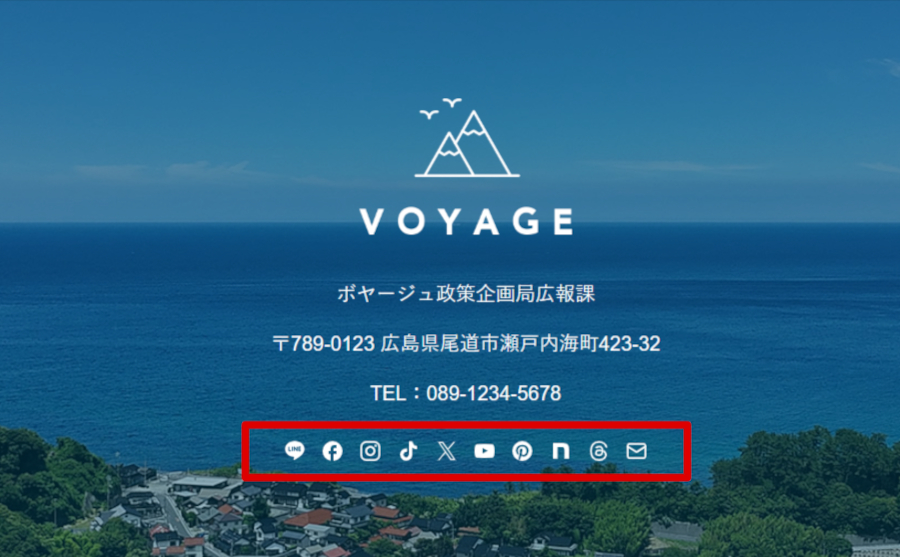Launch the YouTube channel icon

coord(484,451)
